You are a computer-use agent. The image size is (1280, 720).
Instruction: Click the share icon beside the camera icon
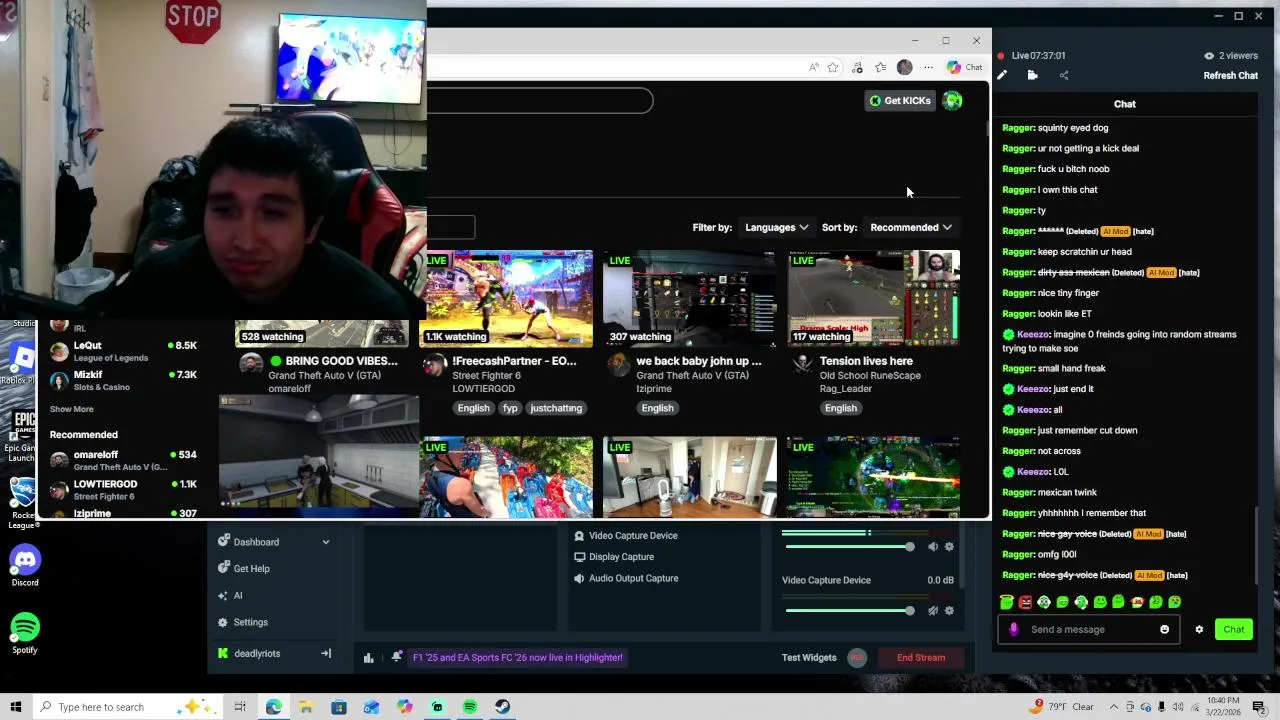(1064, 75)
